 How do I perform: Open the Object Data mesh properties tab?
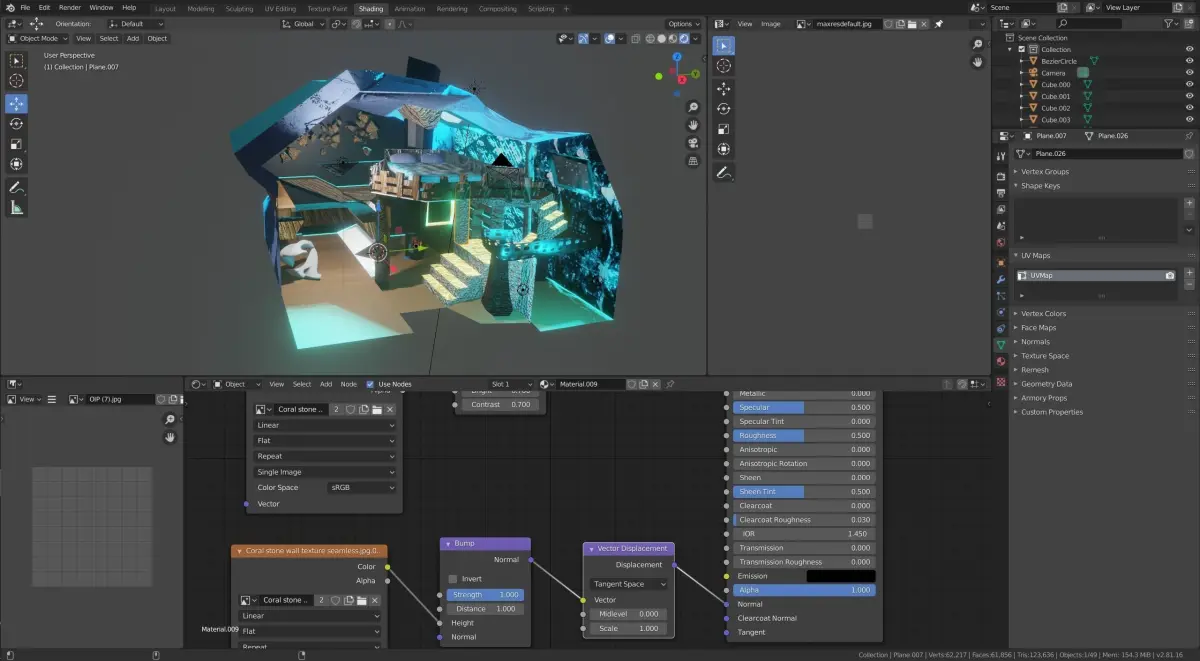pos(1000,344)
